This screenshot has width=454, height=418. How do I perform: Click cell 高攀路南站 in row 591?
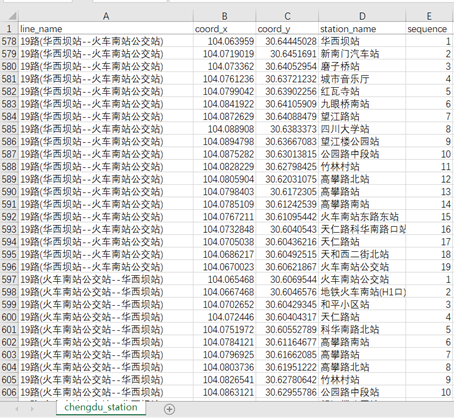362,204
